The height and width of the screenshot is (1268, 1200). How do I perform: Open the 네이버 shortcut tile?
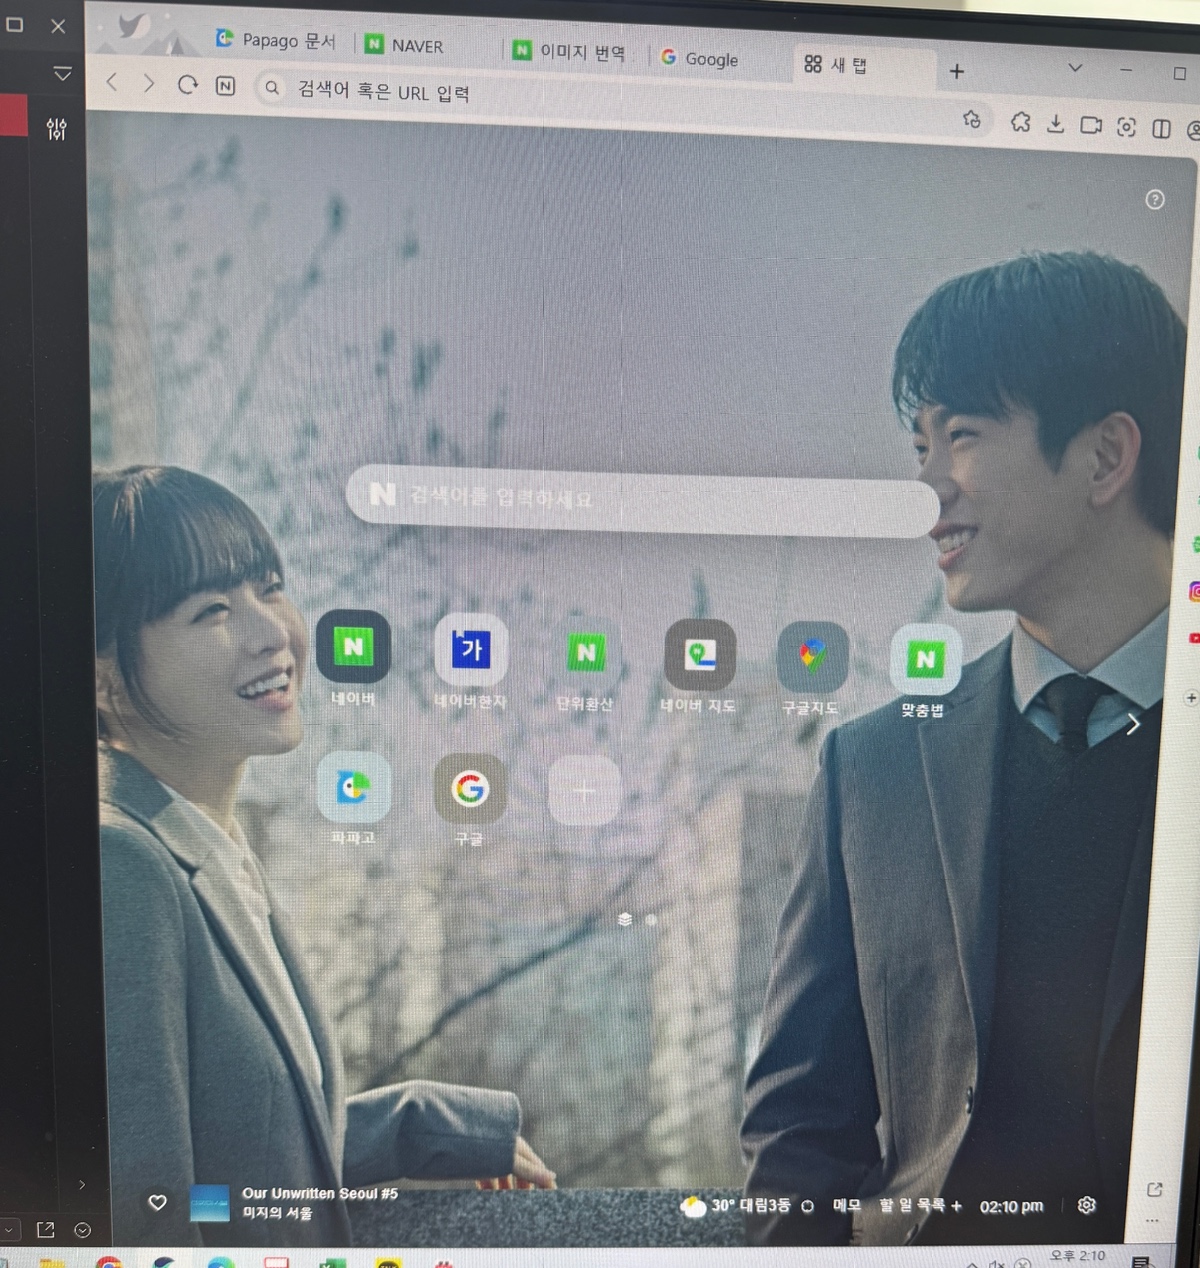click(x=353, y=647)
